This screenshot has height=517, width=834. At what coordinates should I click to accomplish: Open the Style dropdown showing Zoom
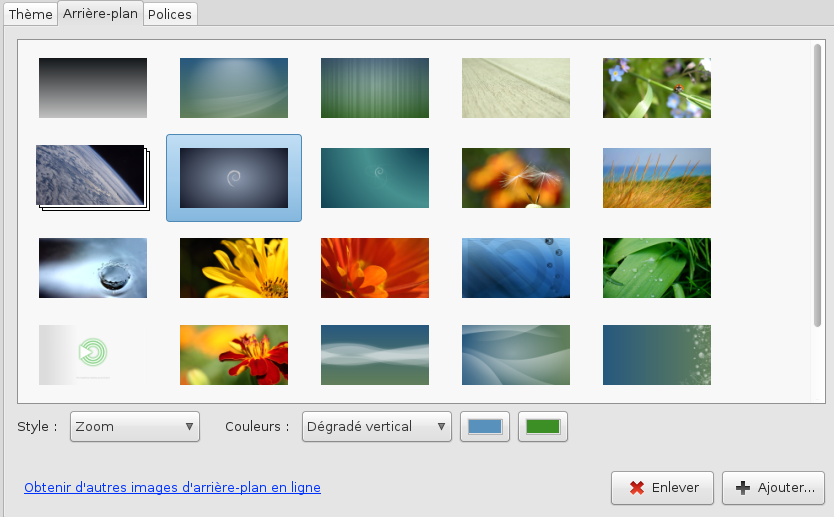(134, 427)
